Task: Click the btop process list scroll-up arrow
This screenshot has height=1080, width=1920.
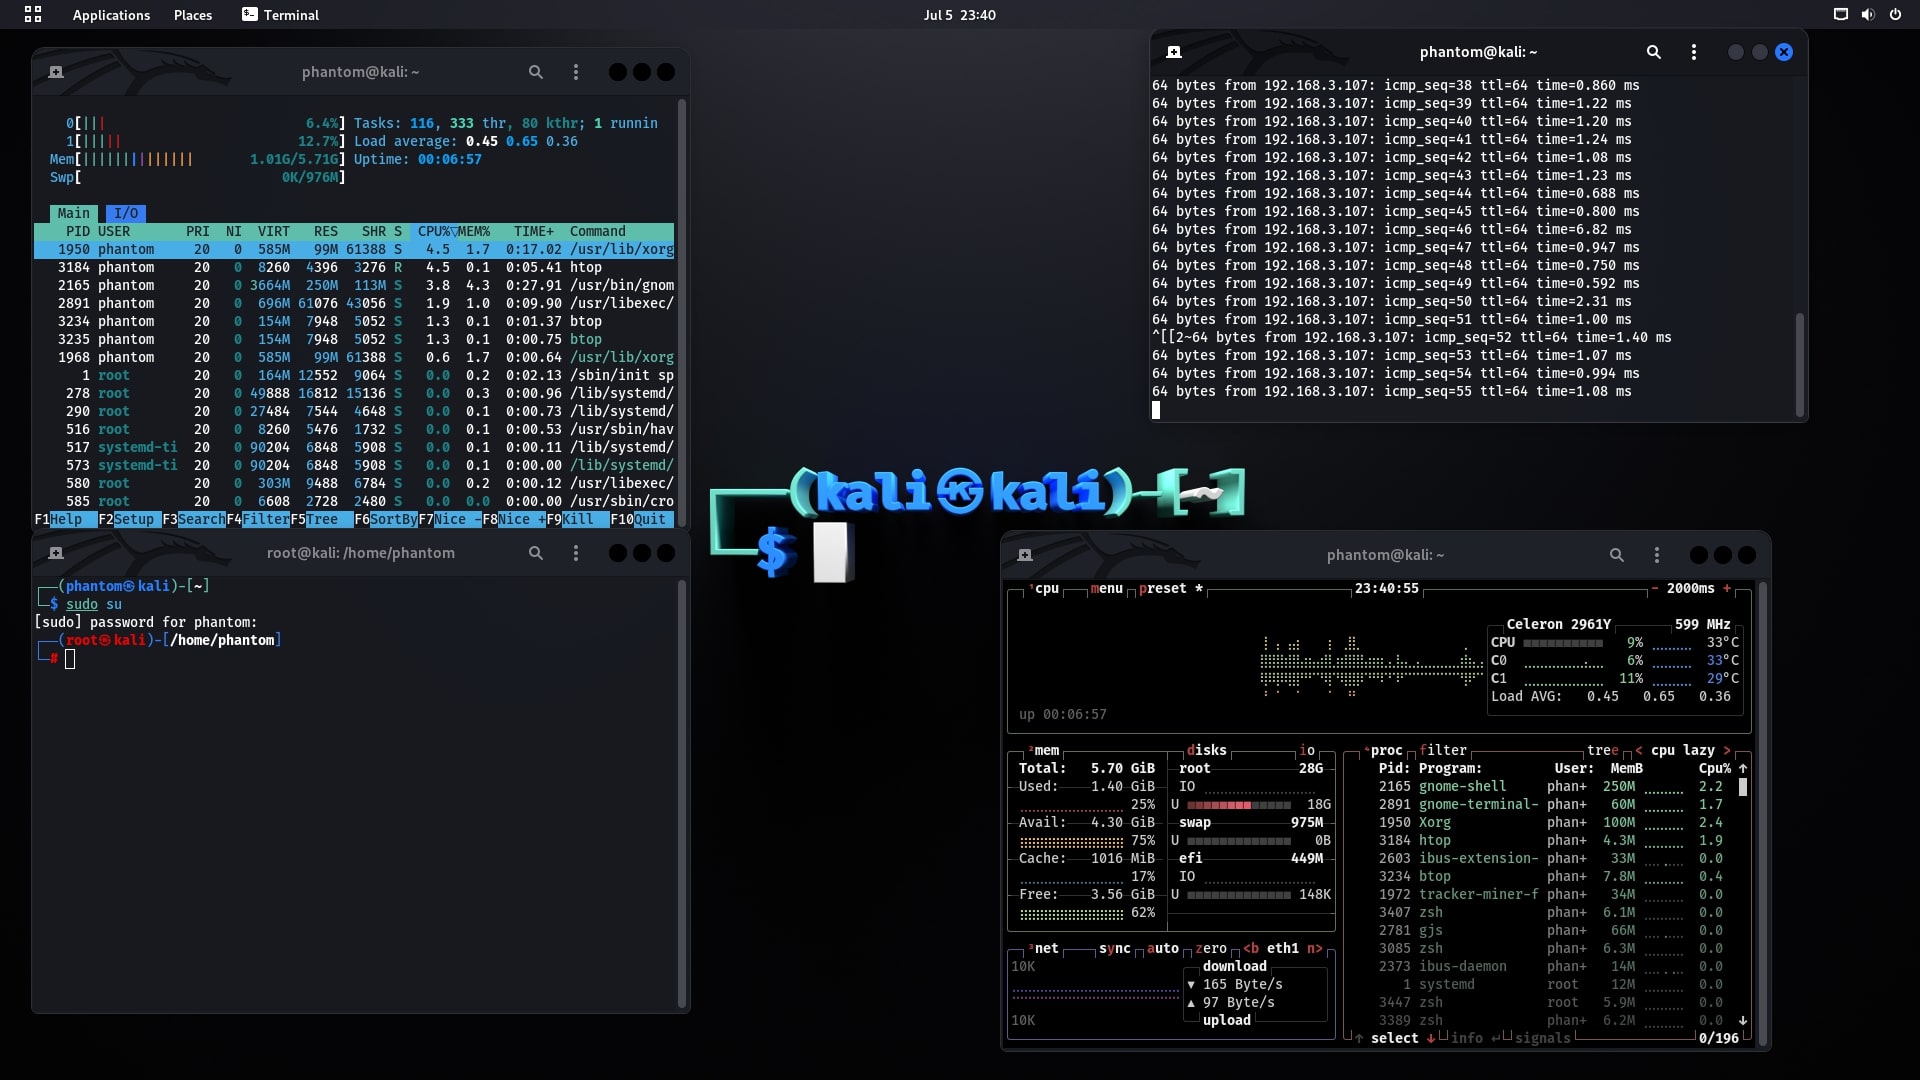Action: pyautogui.click(x=1743, y=768)
